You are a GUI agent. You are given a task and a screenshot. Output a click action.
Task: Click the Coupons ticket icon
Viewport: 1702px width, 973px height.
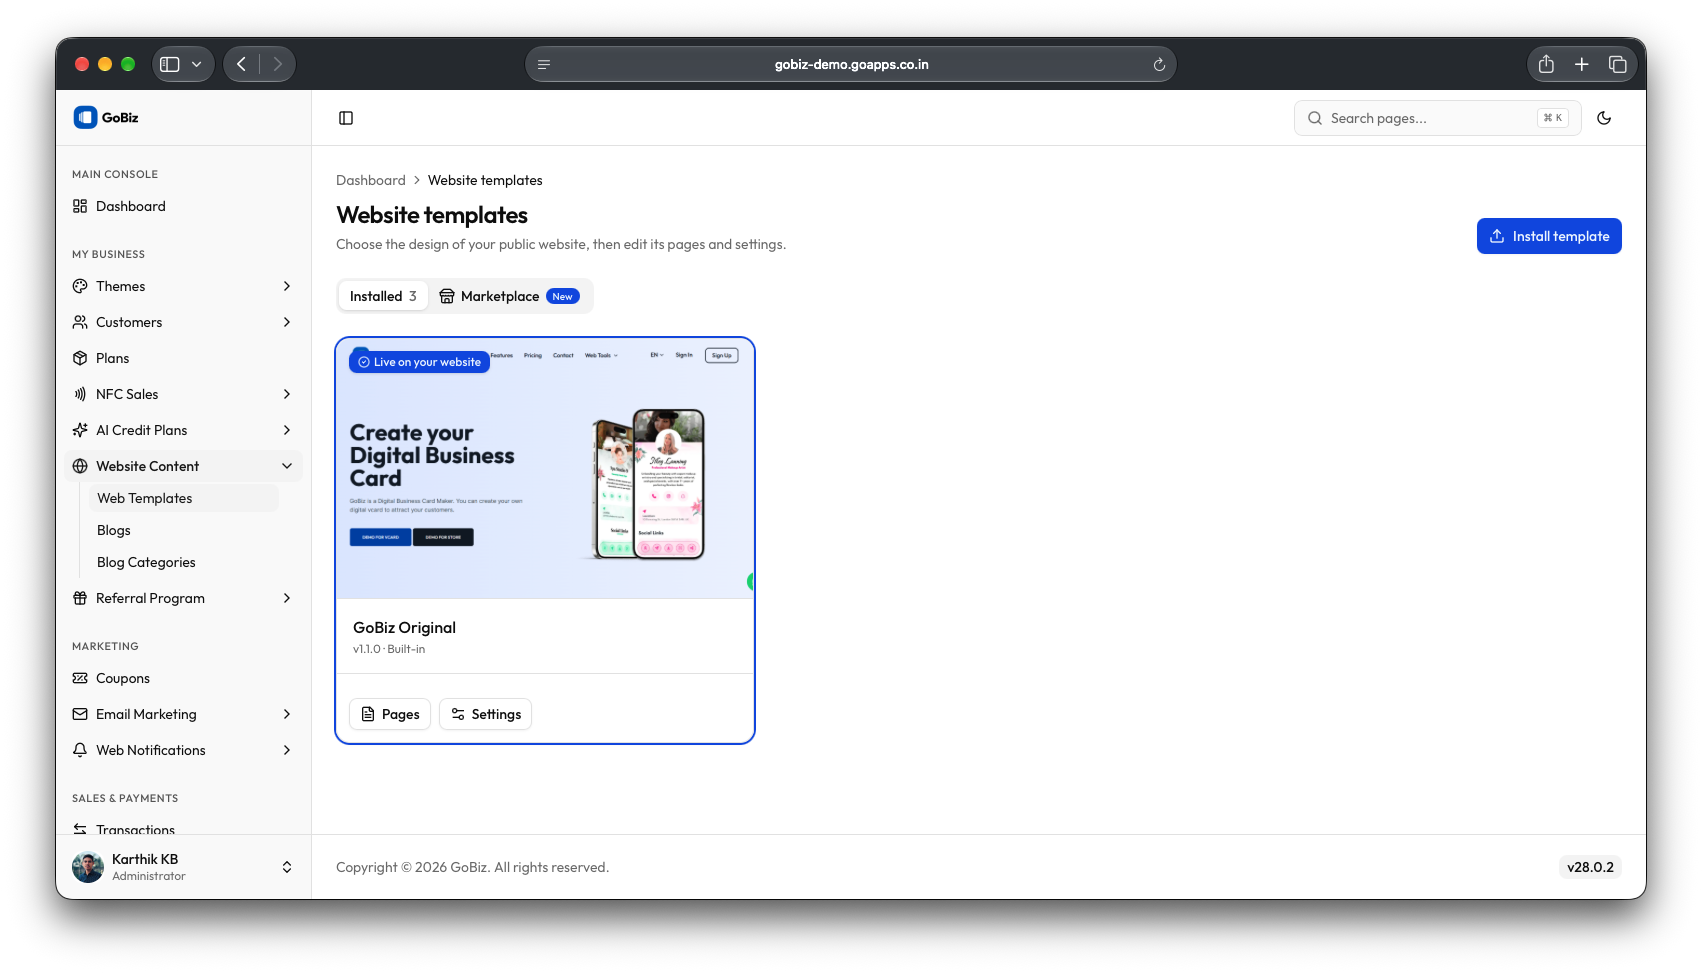80,678
